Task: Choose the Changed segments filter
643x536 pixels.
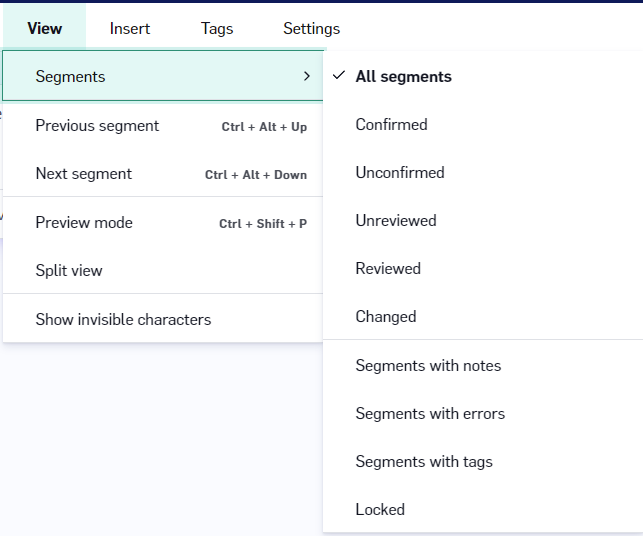Action: [x=483, y=316]
